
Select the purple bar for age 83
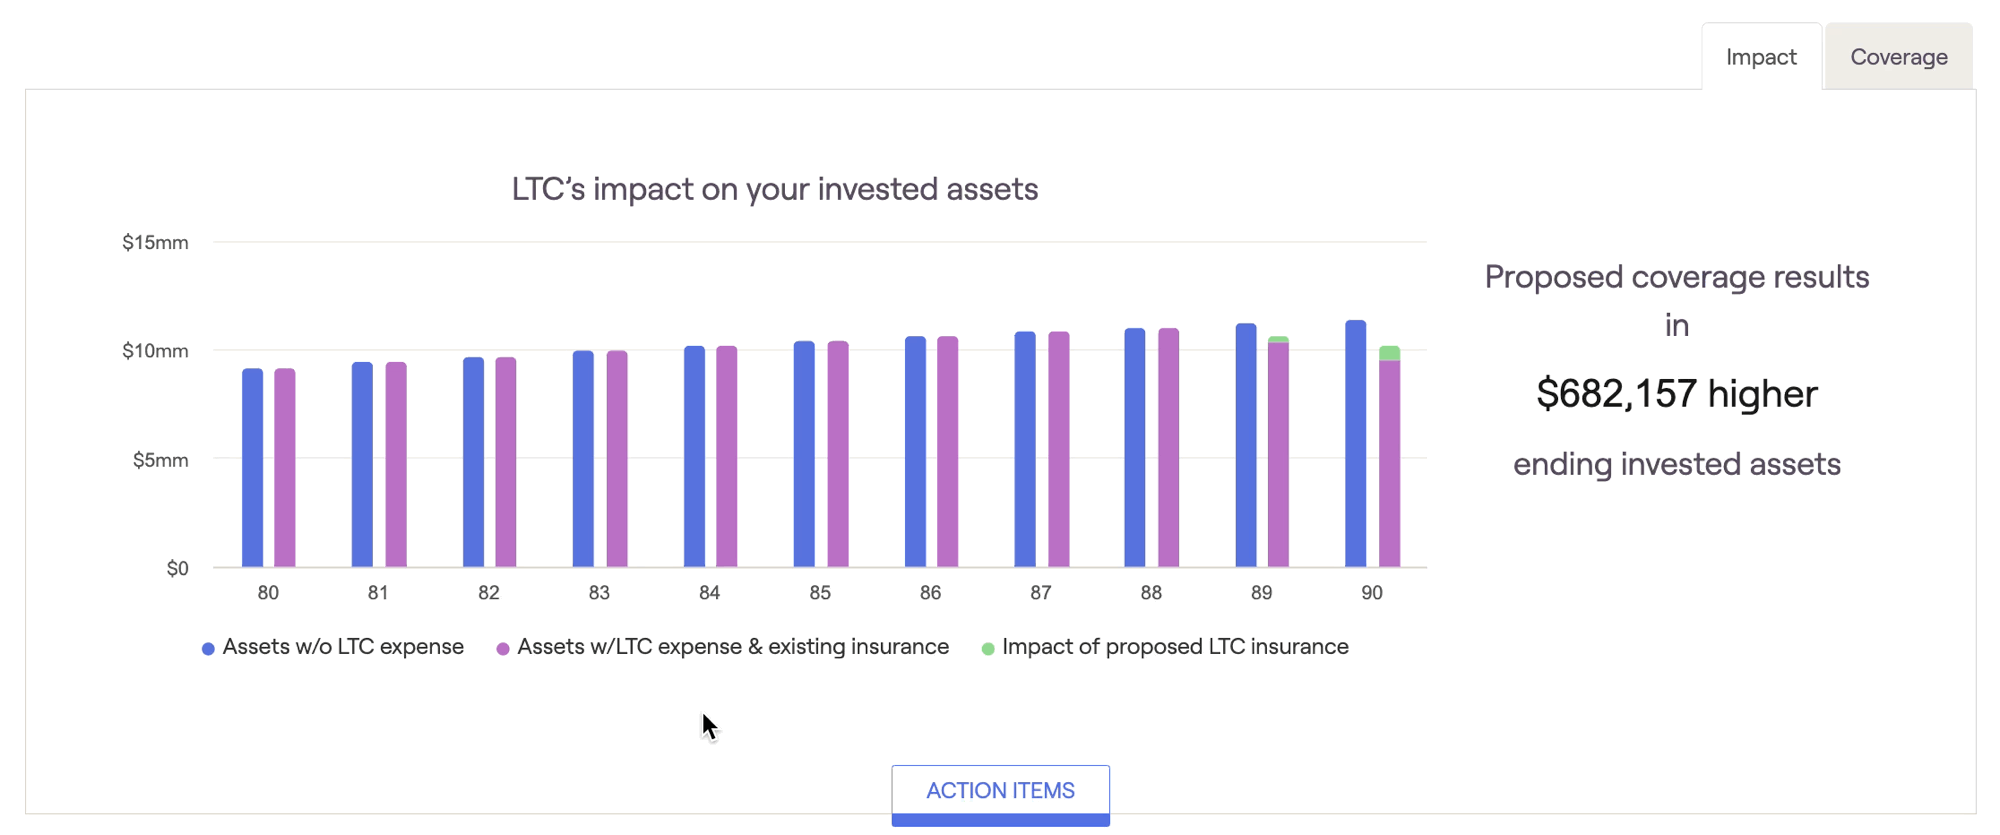point(617,459)
